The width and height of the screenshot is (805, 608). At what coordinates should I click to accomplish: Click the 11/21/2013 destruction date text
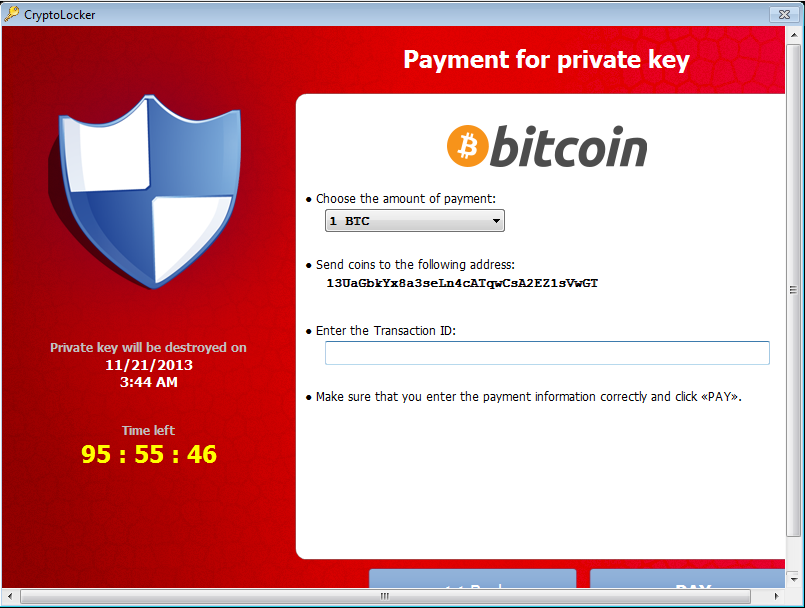[149, 365]
